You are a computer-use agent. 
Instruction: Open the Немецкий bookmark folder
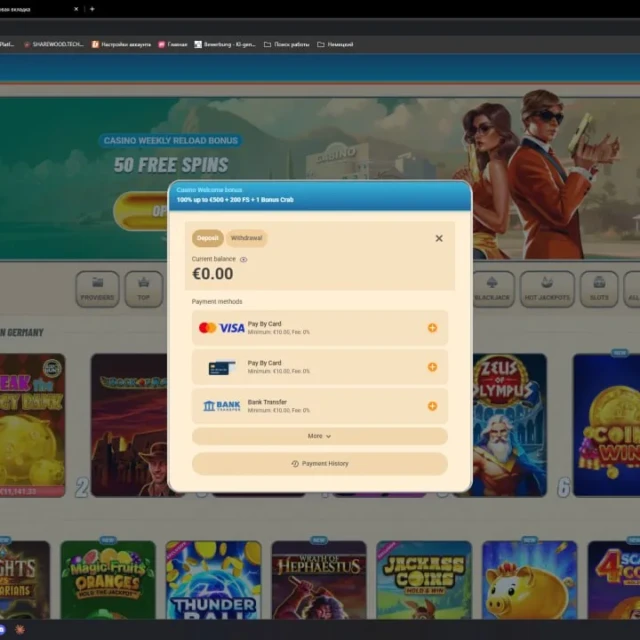point(335,44)
